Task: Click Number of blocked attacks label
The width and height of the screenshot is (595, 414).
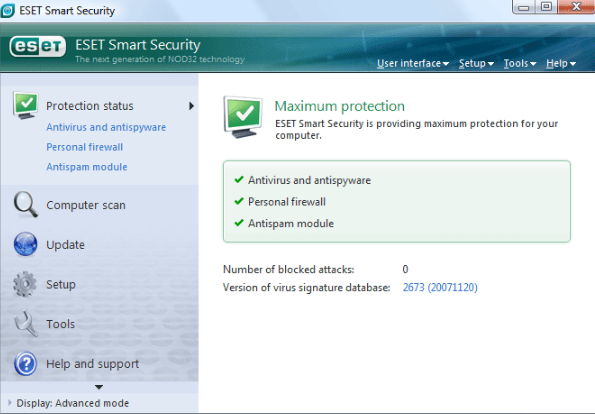Action: [x=288, y=269]
